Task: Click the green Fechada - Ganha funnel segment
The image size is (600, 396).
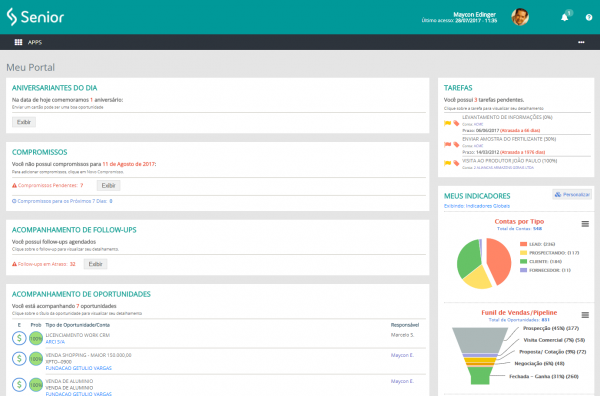Action: click(x=480, y=376)
